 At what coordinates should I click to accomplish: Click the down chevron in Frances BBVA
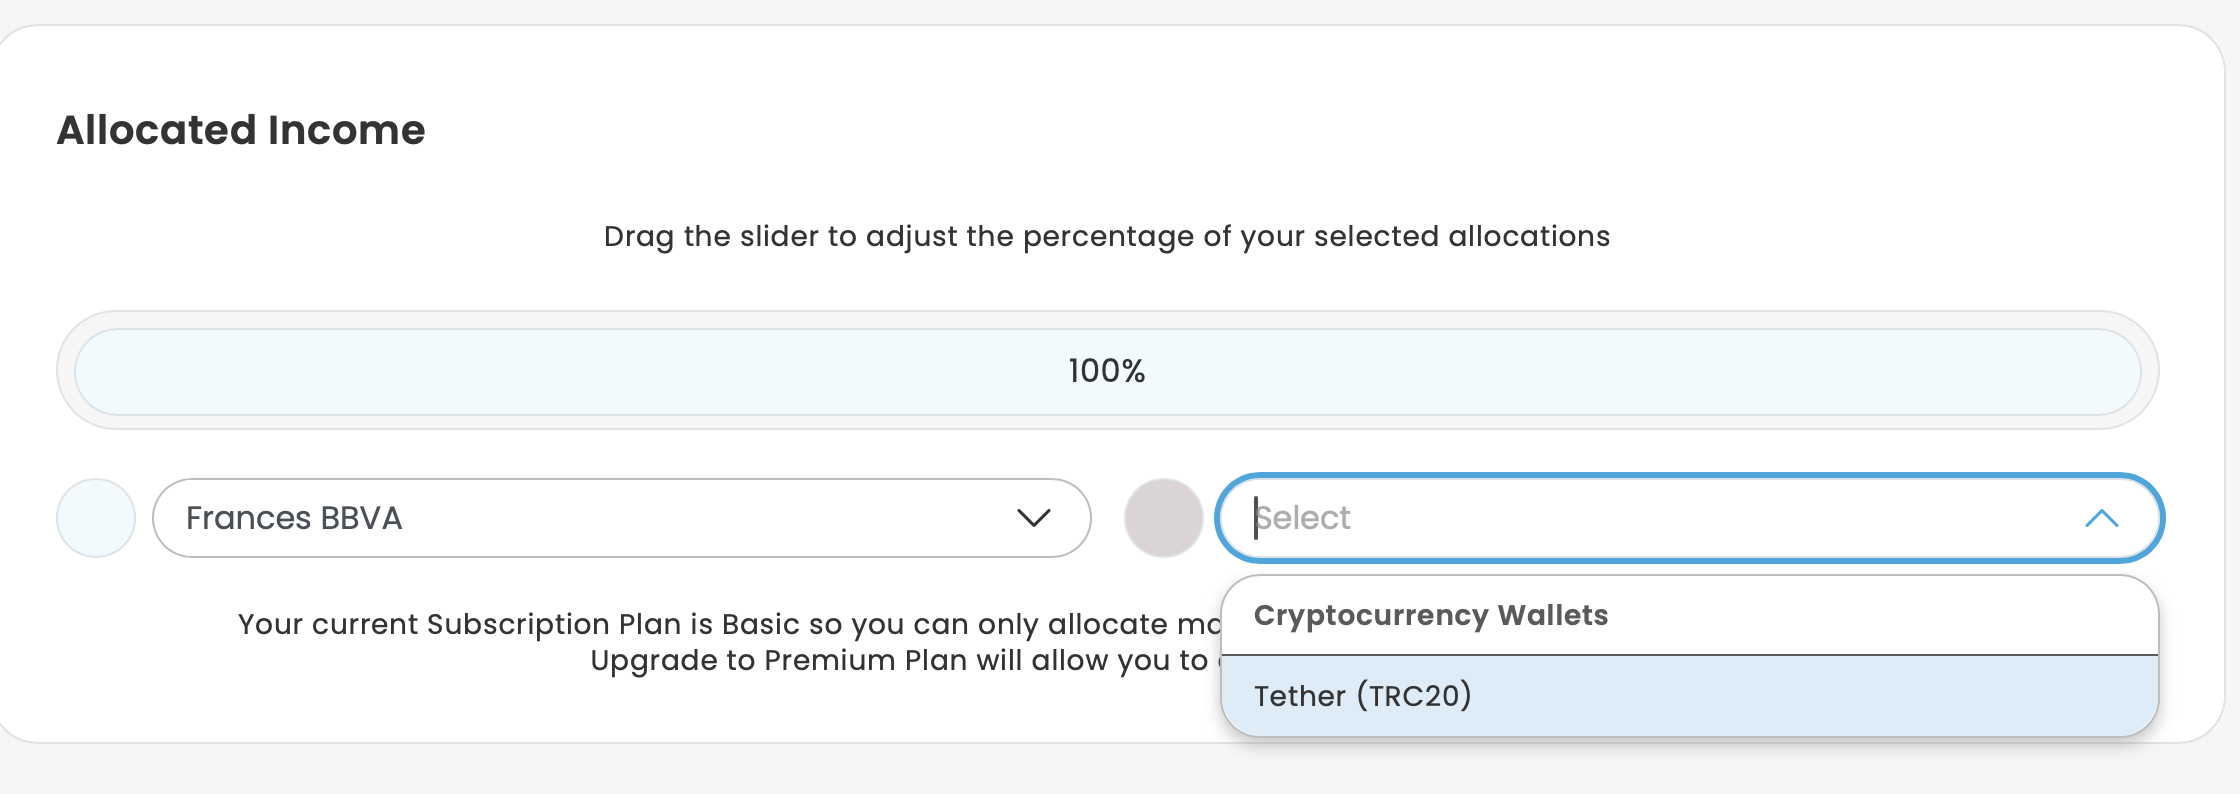[1033, 518]
